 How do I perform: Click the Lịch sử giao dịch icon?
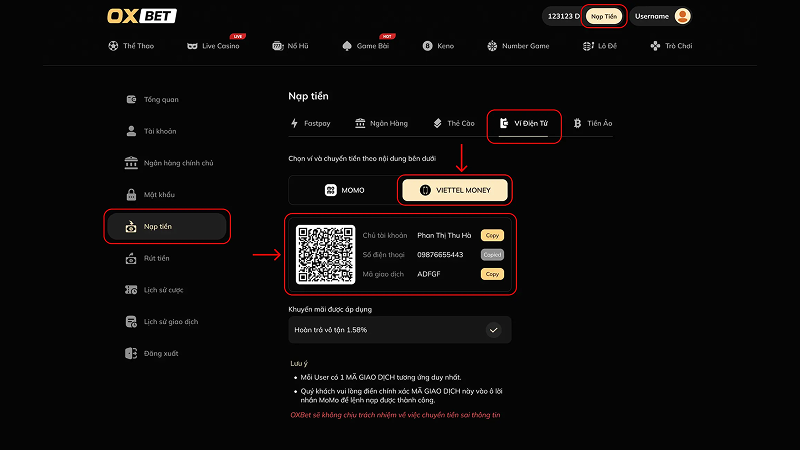(131, 321)
